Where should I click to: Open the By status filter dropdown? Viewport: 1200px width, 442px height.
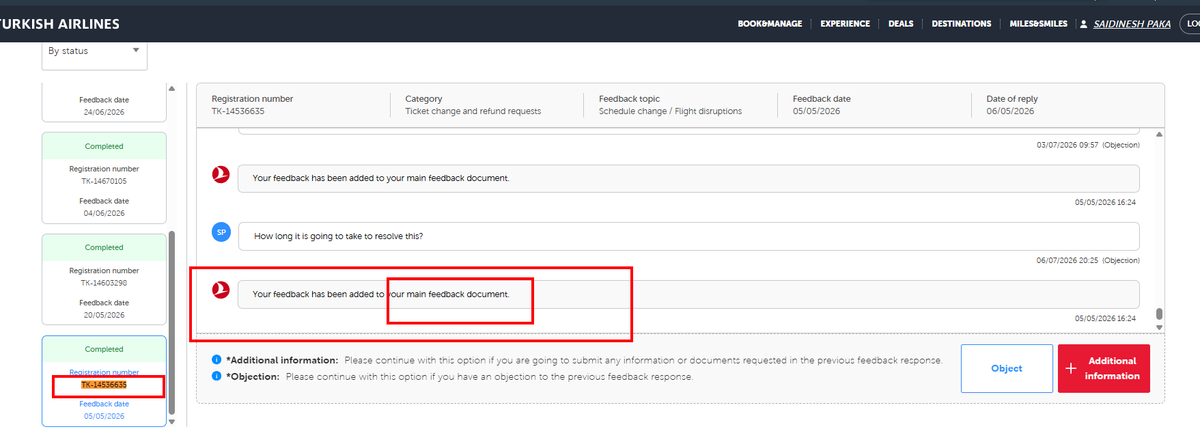pos(94,51)
